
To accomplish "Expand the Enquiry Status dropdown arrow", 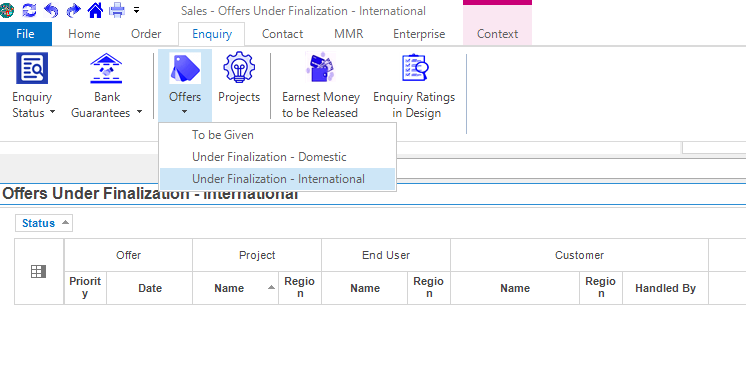I will [52, 112].
